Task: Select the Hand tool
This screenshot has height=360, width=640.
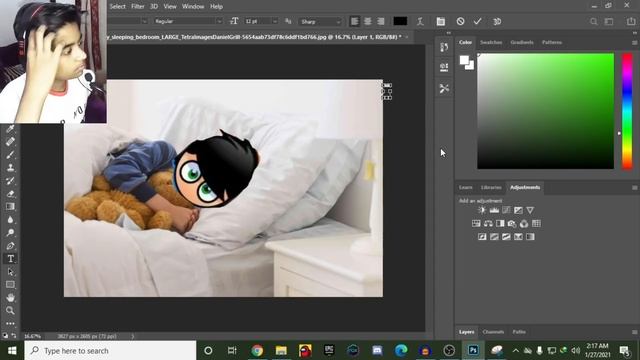Action: click(x=10, y=298)
